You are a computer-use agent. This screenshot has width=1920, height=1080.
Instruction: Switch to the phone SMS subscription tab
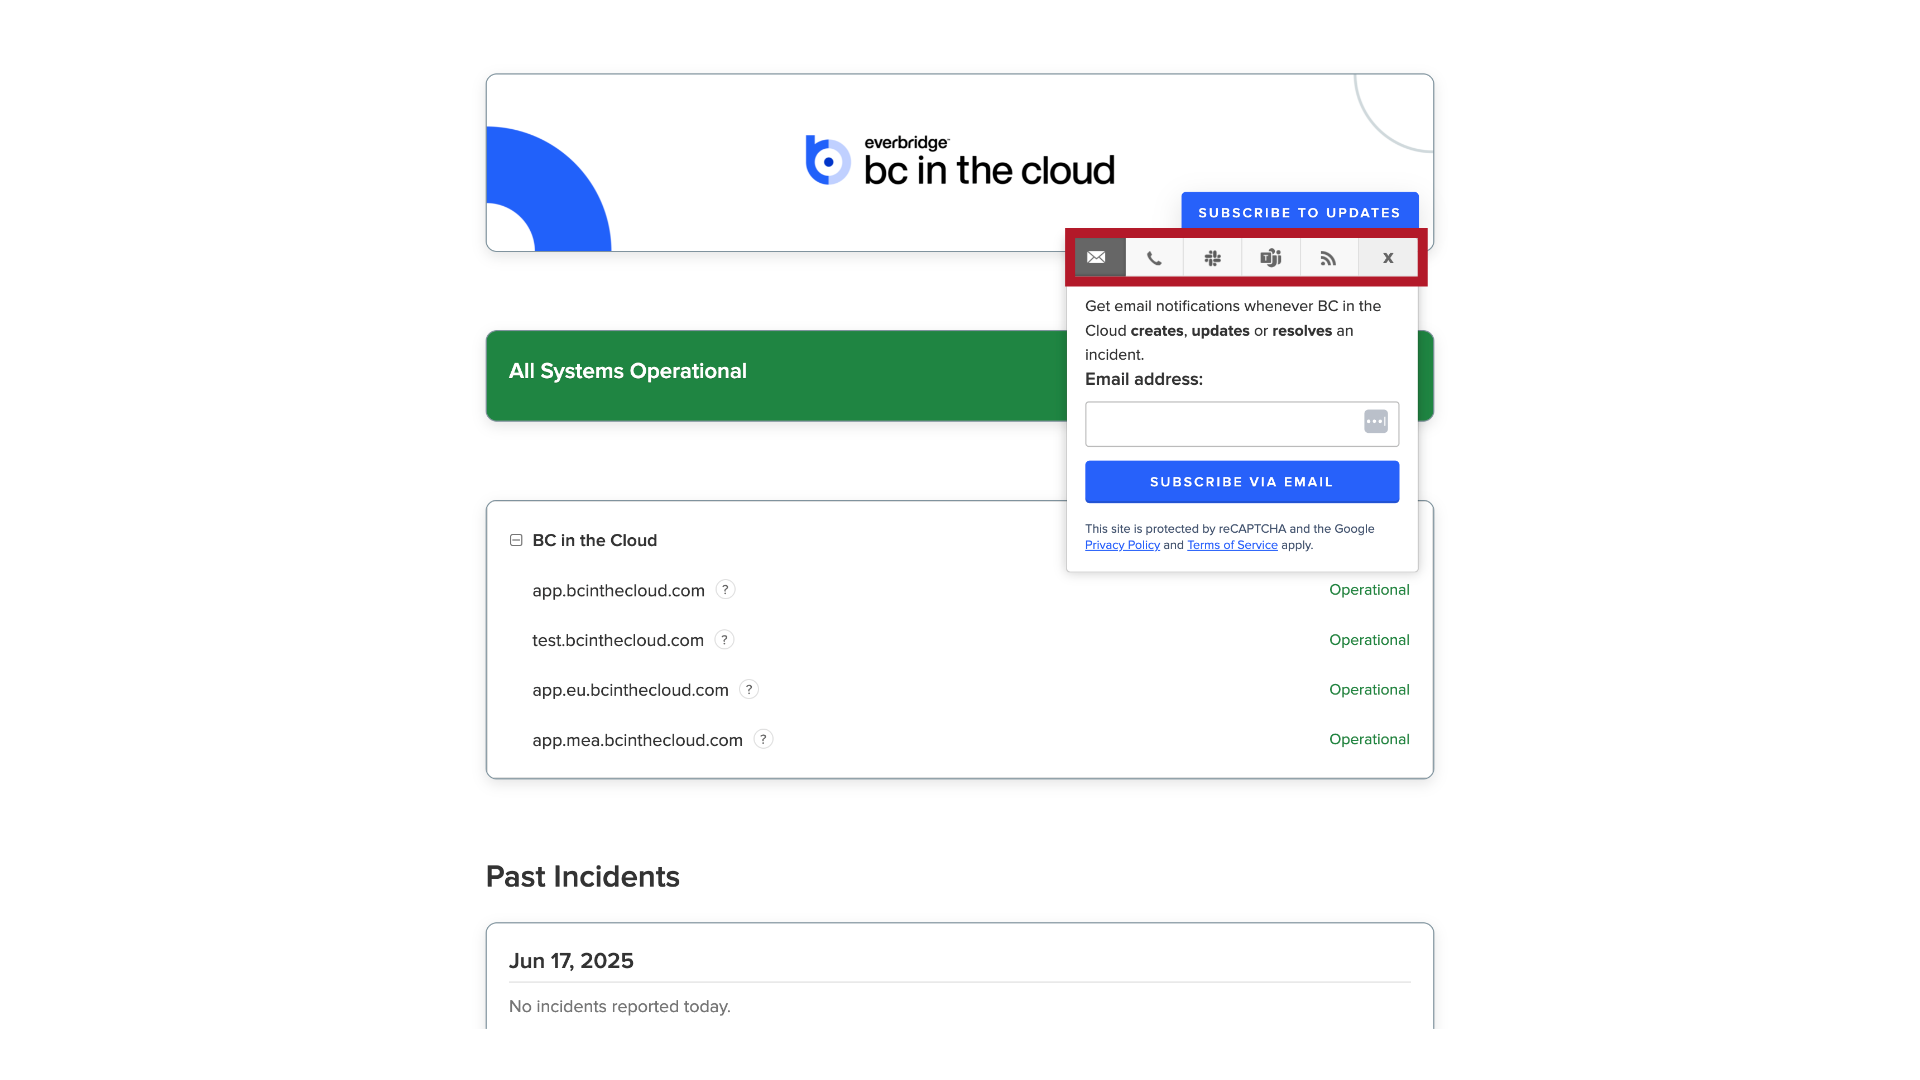click(x=1154, y=258)
